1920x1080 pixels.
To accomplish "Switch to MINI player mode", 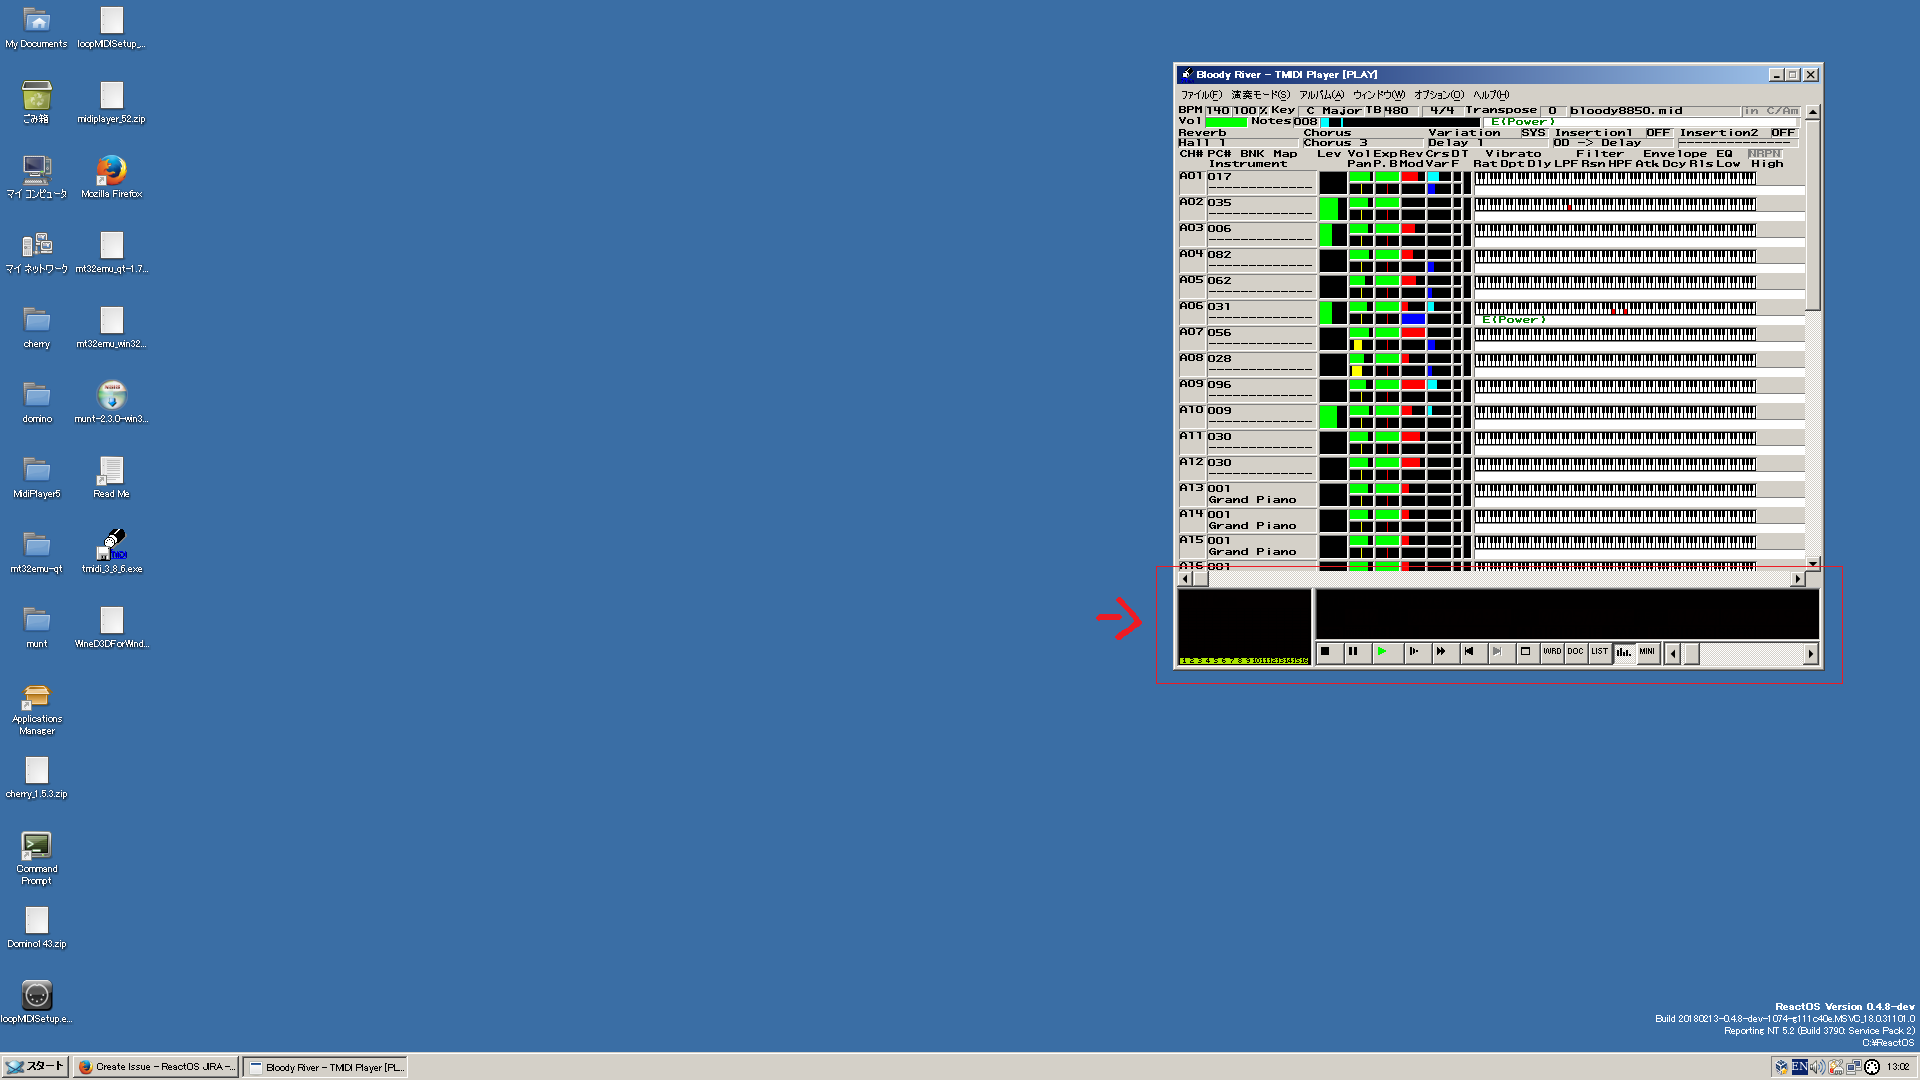I will click(1647, 652).
